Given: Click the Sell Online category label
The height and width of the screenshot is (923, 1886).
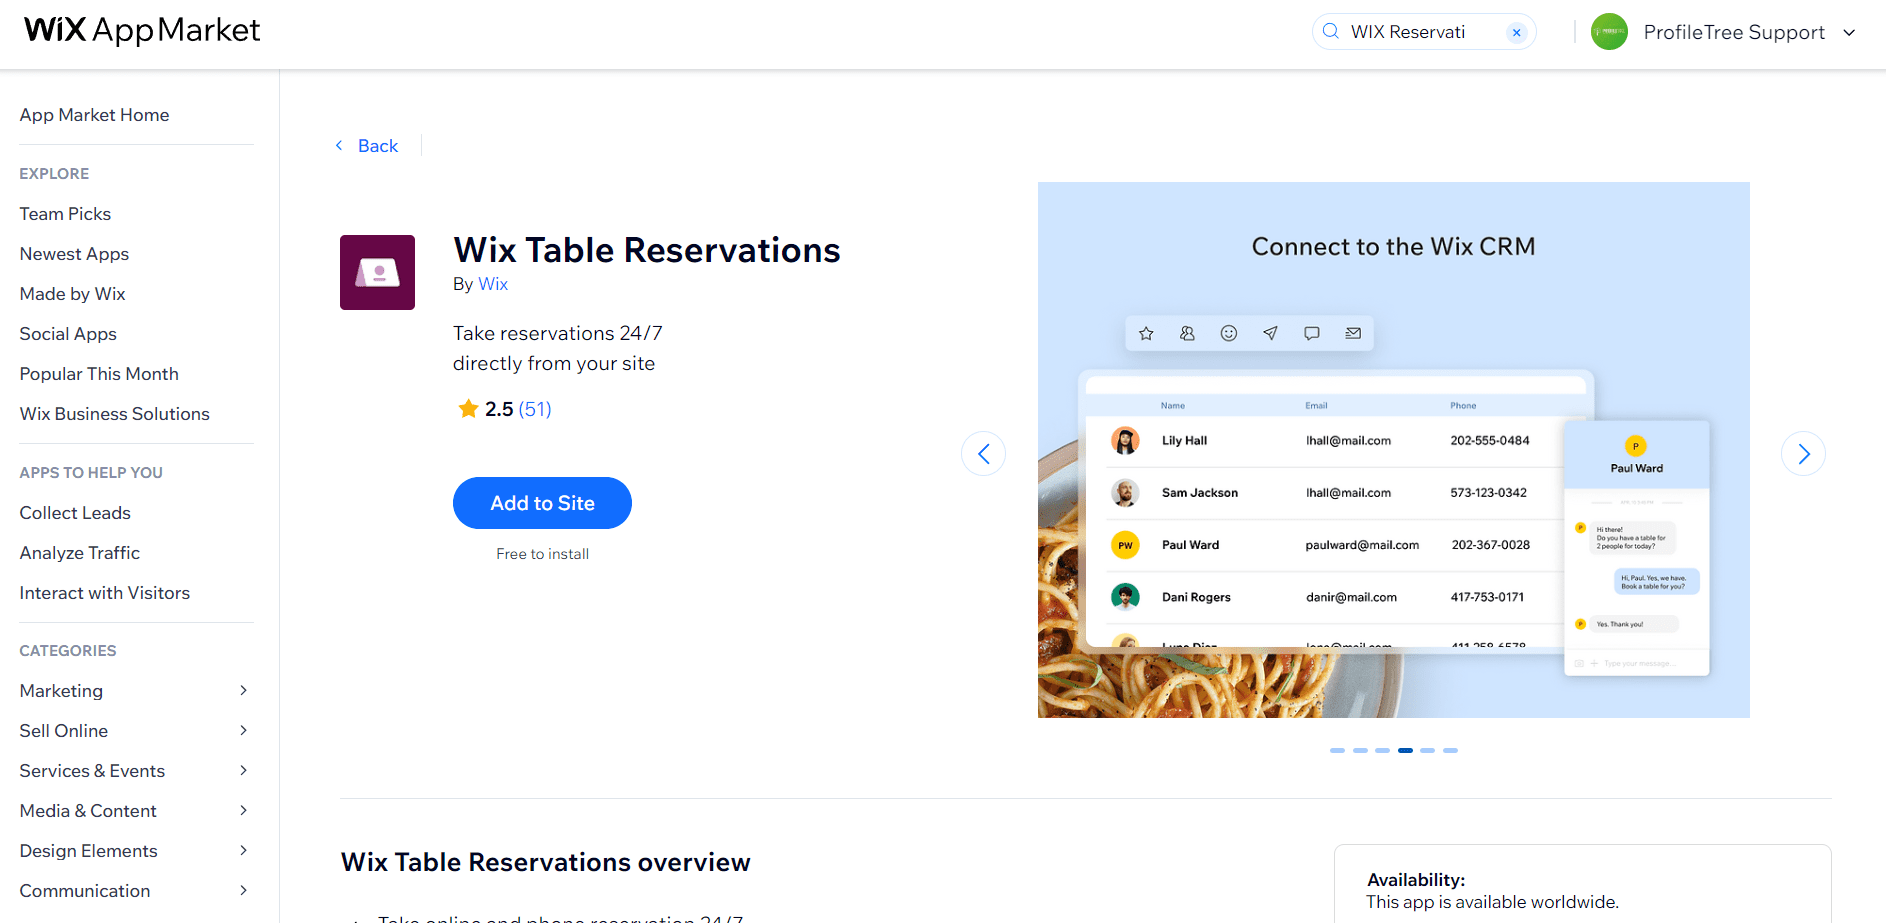Looking at the screenshot, I should 63,731.
